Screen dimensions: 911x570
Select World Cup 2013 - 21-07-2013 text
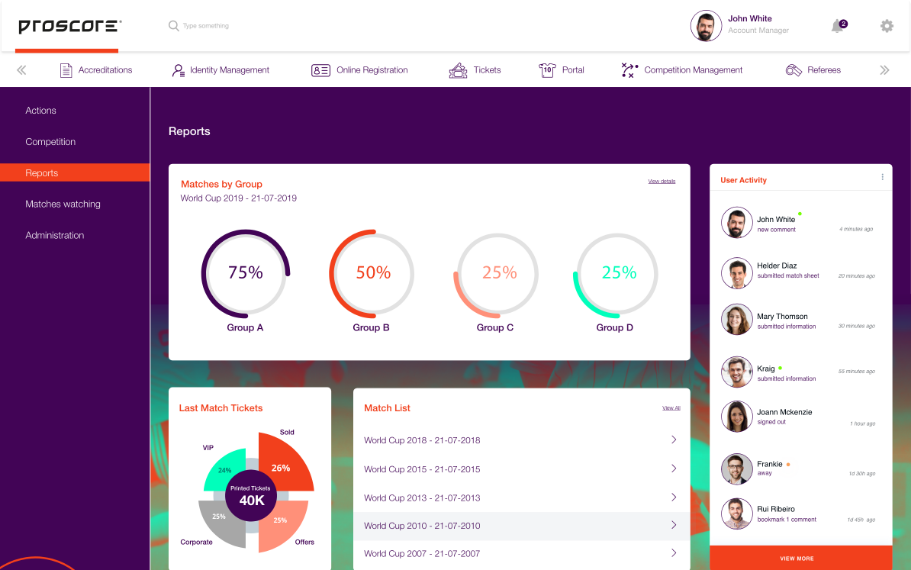tap(422, 498)
